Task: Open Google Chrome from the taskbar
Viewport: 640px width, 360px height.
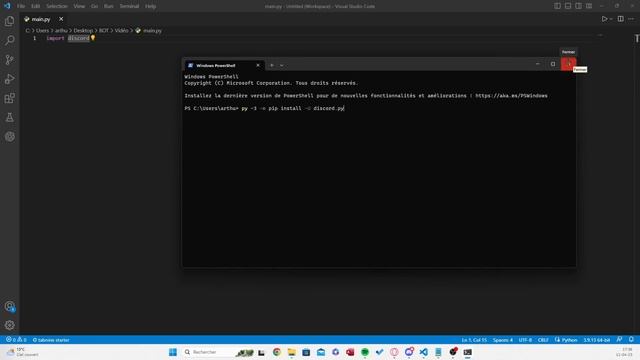Action: [277, 352]
